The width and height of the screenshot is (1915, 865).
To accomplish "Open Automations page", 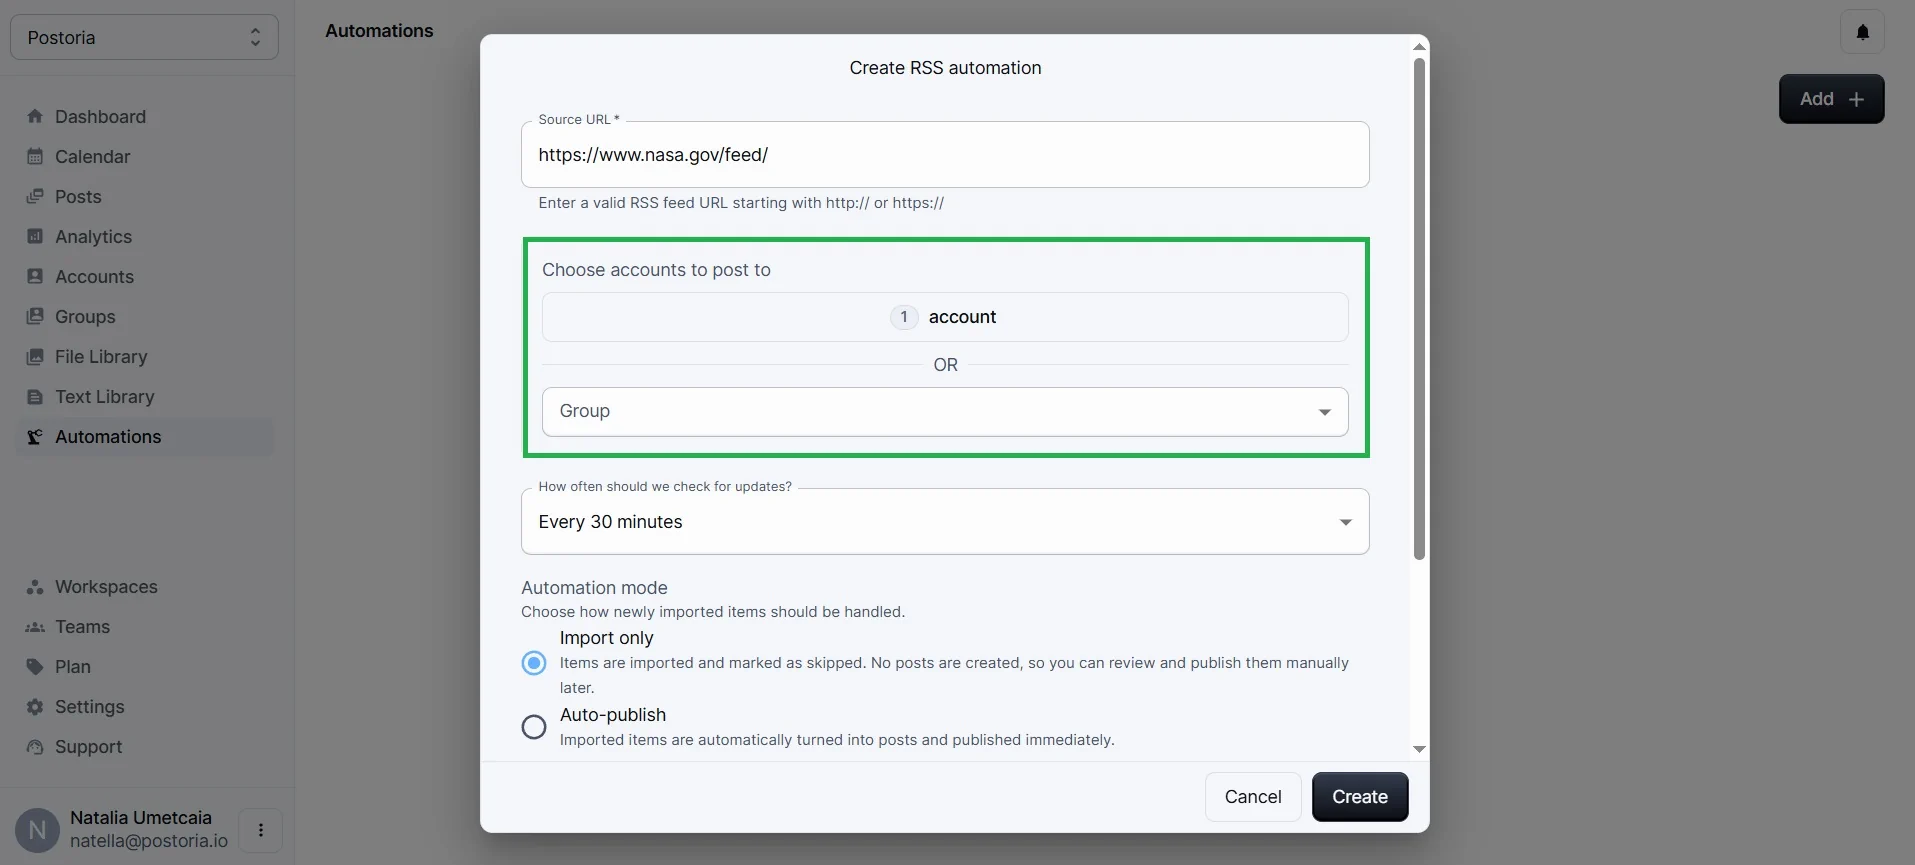I will tap(145, 436).
